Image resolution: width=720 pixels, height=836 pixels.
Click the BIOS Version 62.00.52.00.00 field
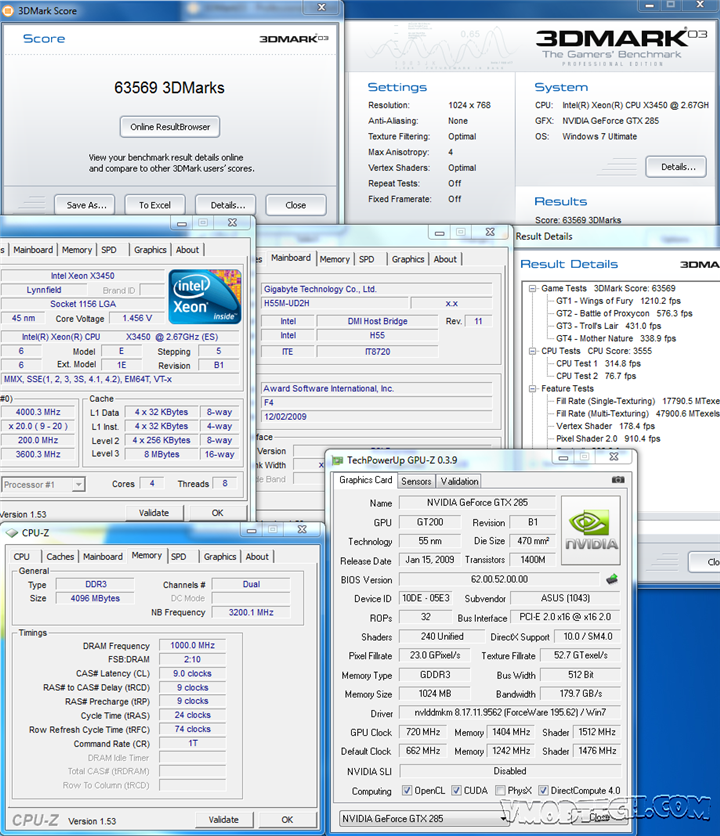(499, 579)
